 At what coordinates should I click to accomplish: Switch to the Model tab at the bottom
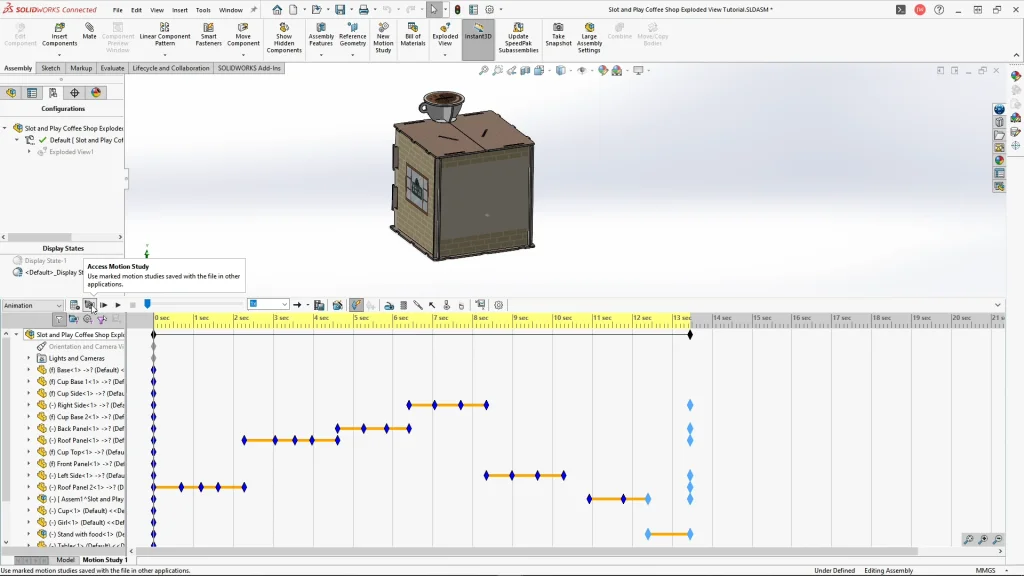tap(65, 560)
